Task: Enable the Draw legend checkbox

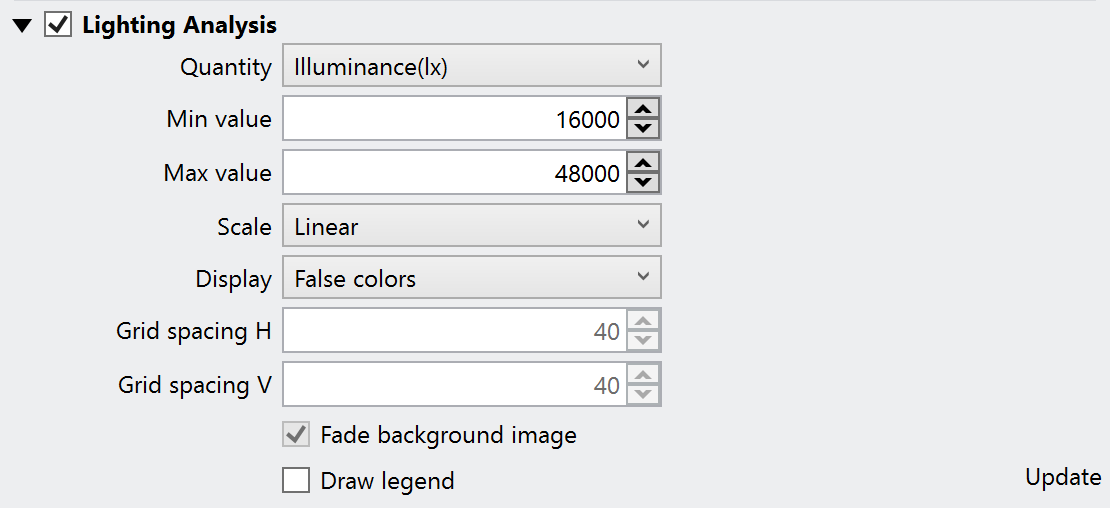Action: pos(296,481)
